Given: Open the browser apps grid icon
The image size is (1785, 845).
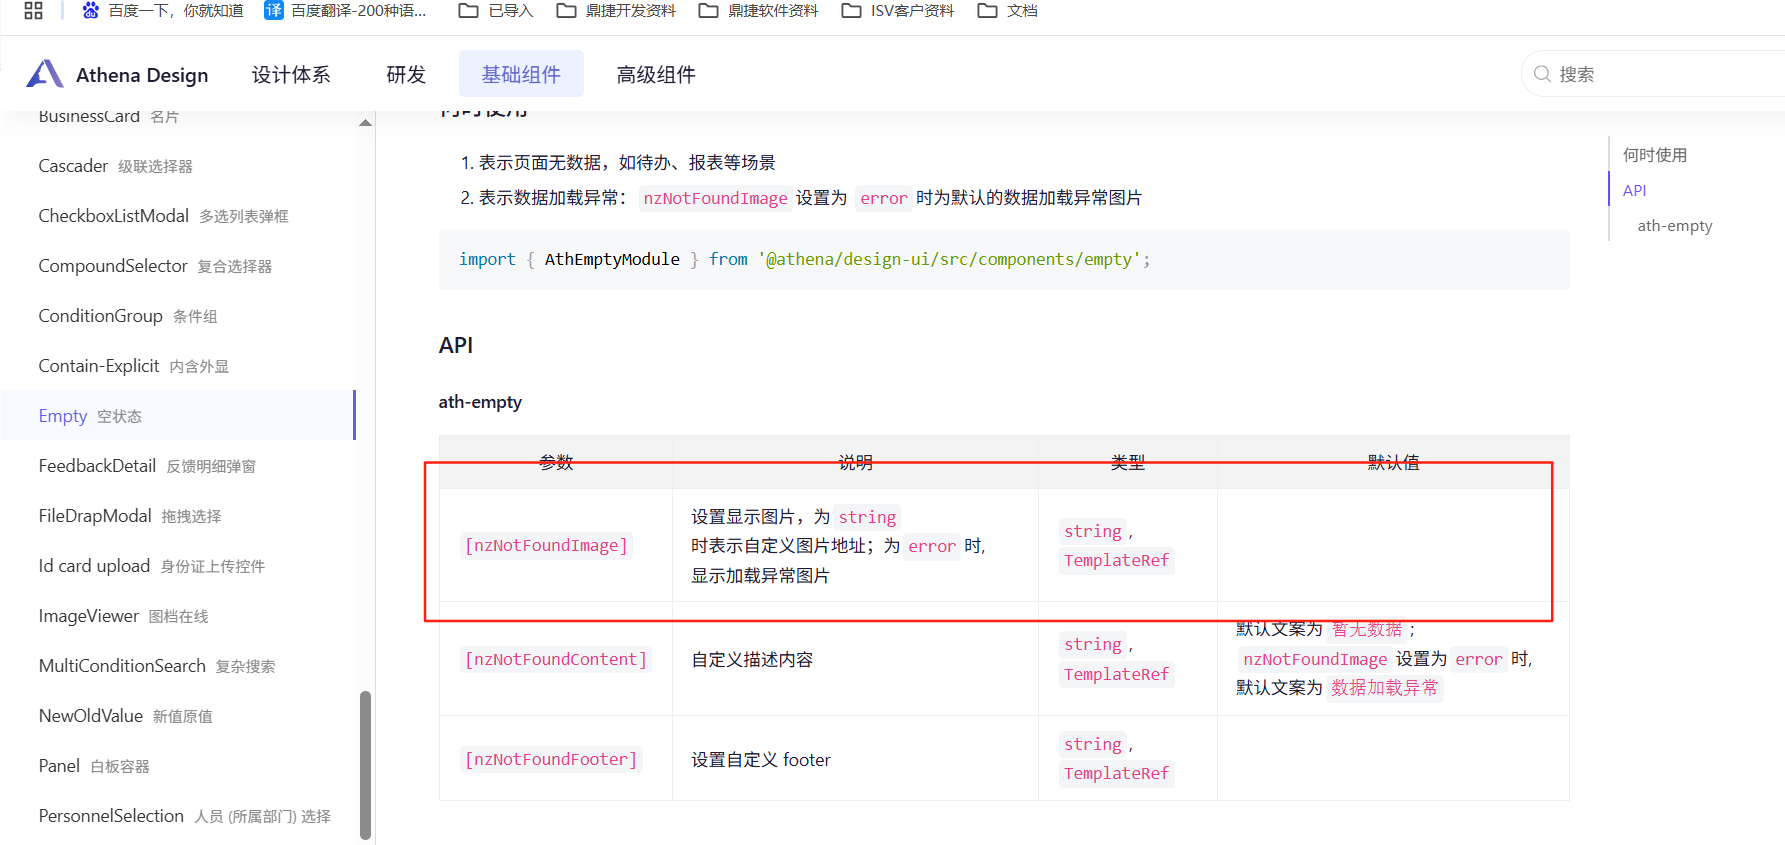Looking at the screenshot, I should (33, 11).
